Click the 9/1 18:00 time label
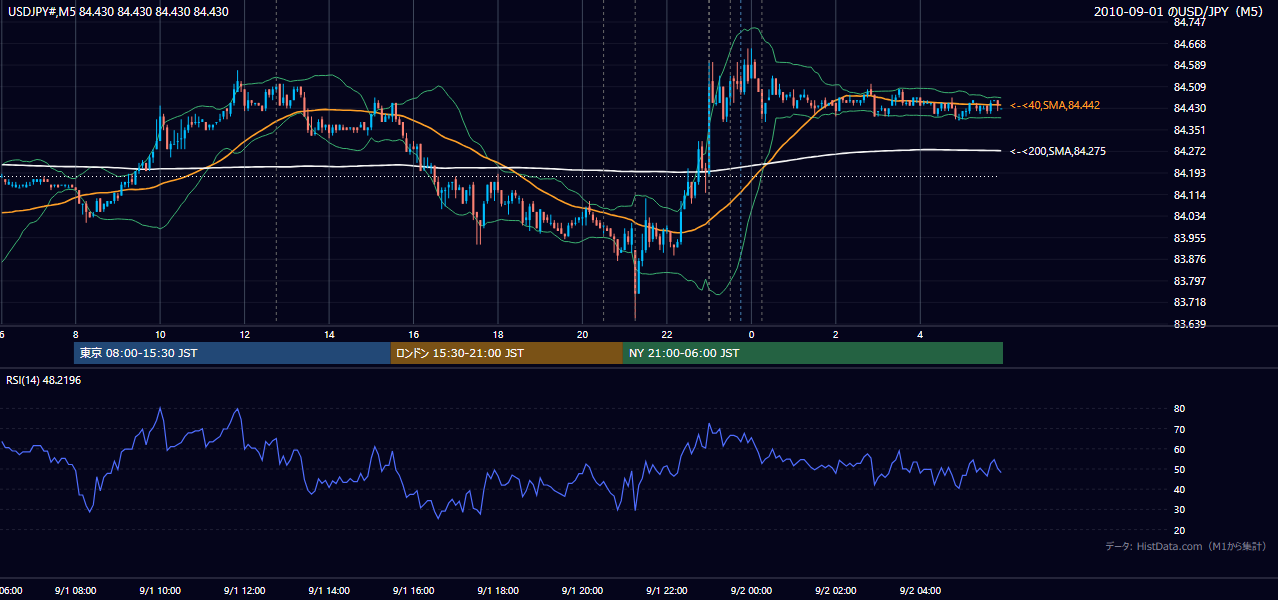Viewport: 1278px width, 600px height. 498,591
